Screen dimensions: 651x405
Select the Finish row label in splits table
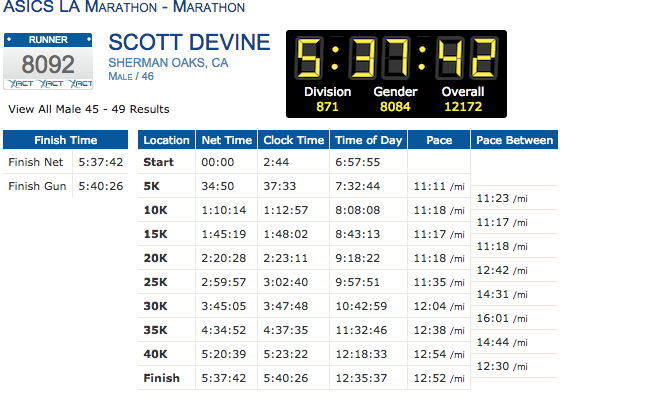coord(161,378)
